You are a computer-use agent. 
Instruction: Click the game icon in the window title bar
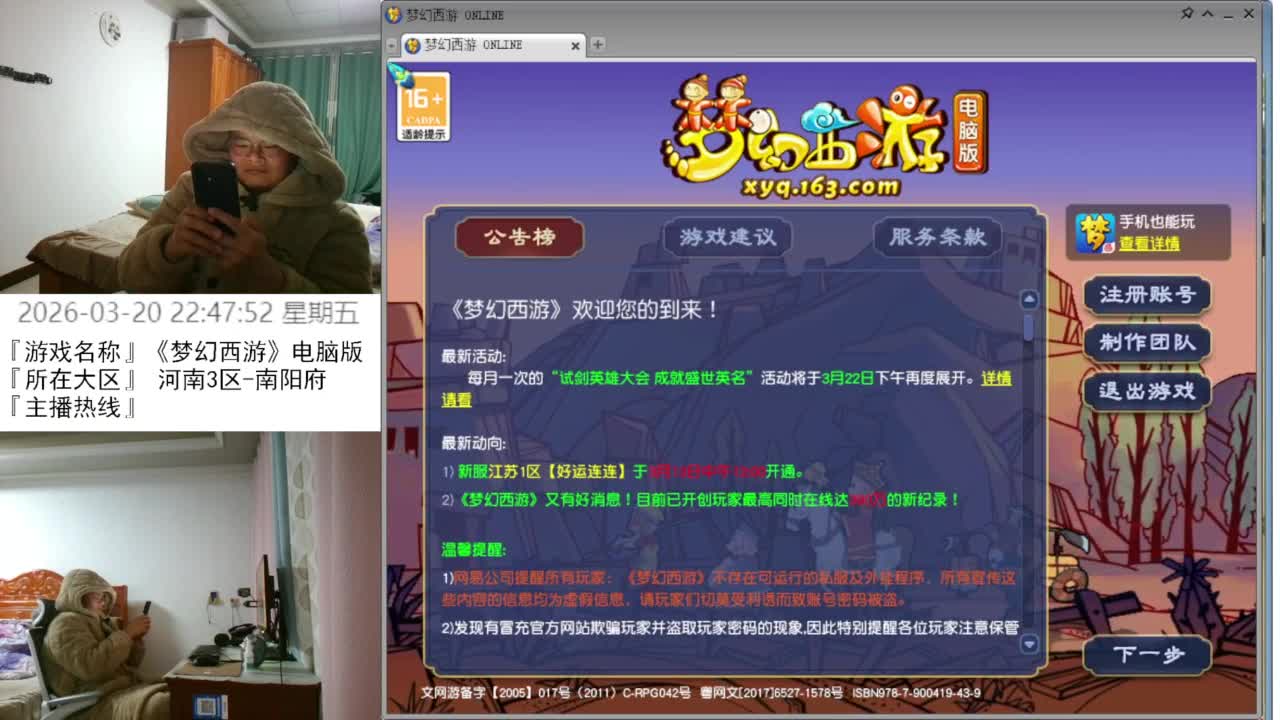click(x=394, y=15)
